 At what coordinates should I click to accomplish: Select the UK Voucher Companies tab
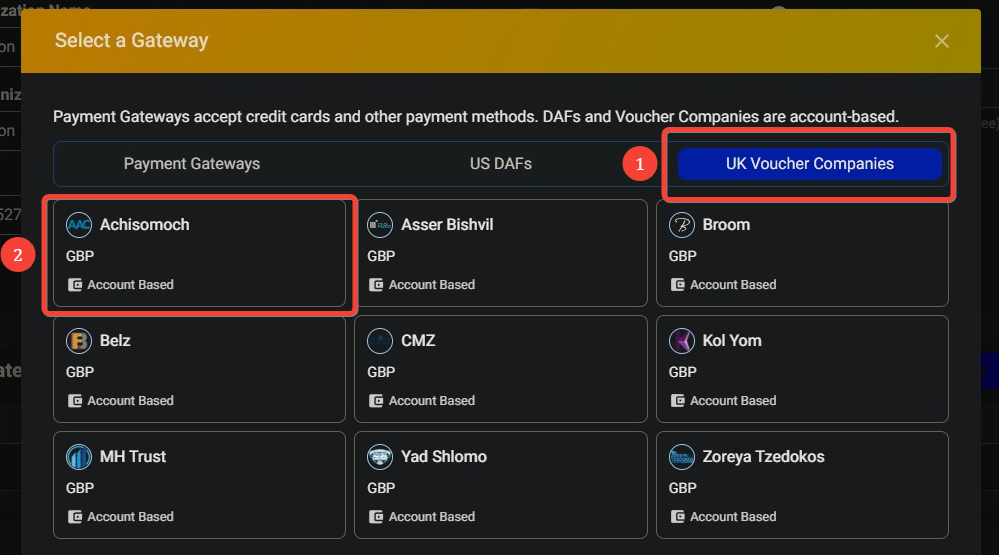810,164
